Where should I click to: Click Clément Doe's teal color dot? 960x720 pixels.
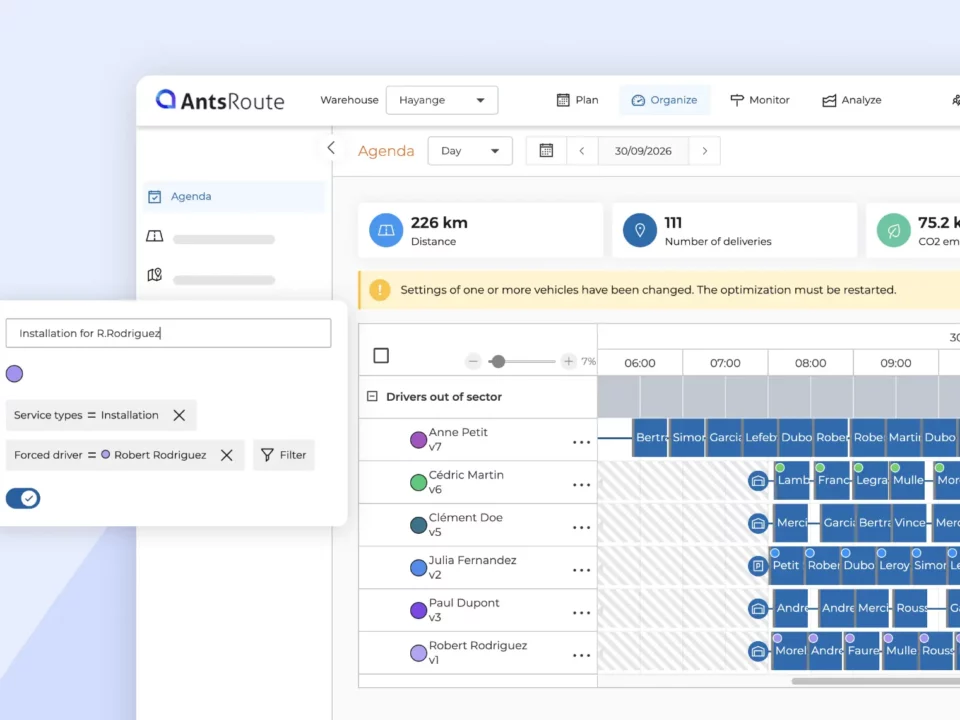[418, 525]
